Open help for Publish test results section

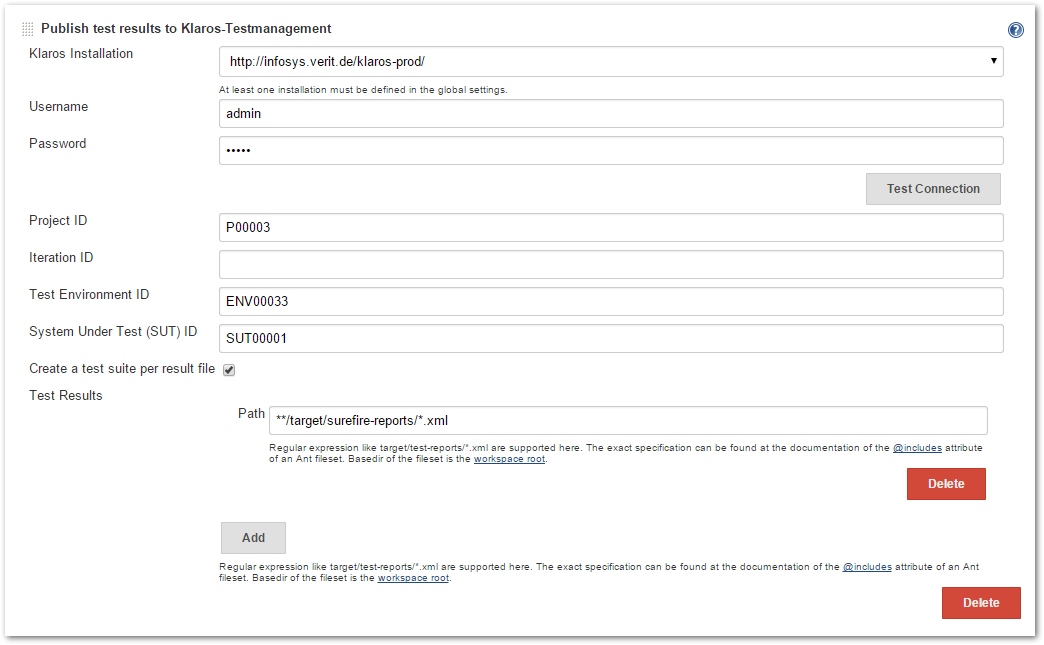pyautogui.click(x=1015, y=30)
